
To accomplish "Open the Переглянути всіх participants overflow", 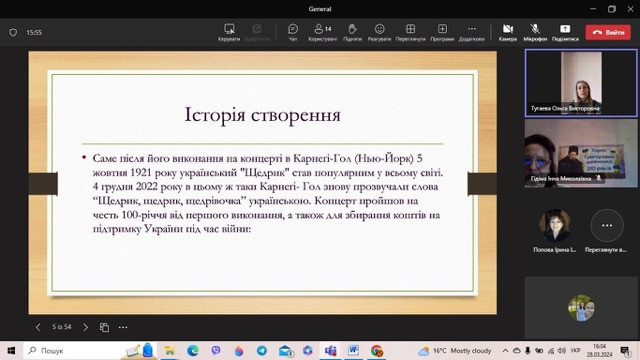I will tap(607, 225).
